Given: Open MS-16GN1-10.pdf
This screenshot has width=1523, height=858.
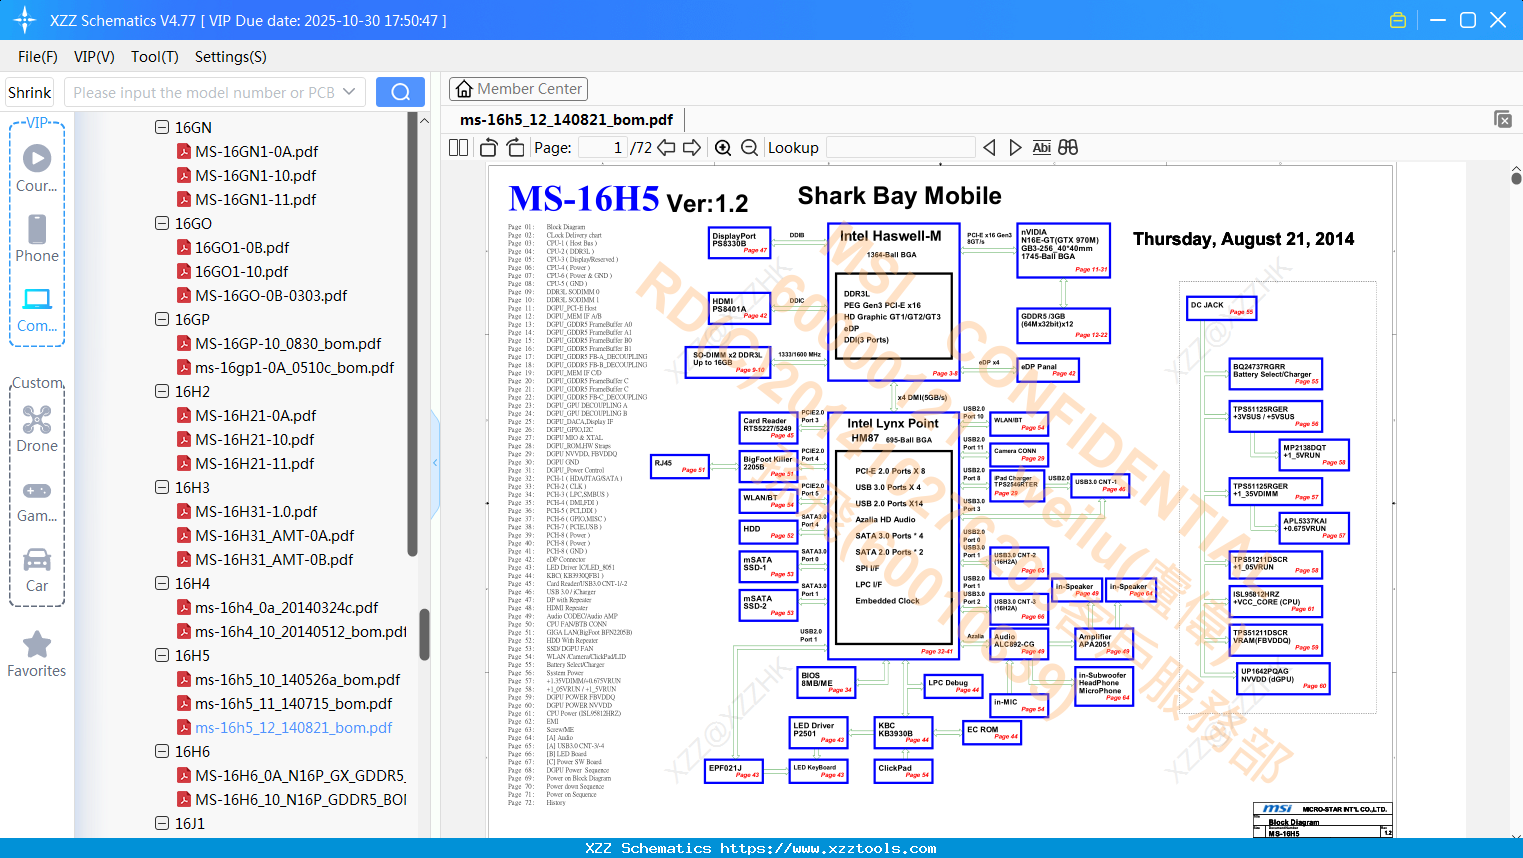Looking at the screenshot, I should coord(256,175).
